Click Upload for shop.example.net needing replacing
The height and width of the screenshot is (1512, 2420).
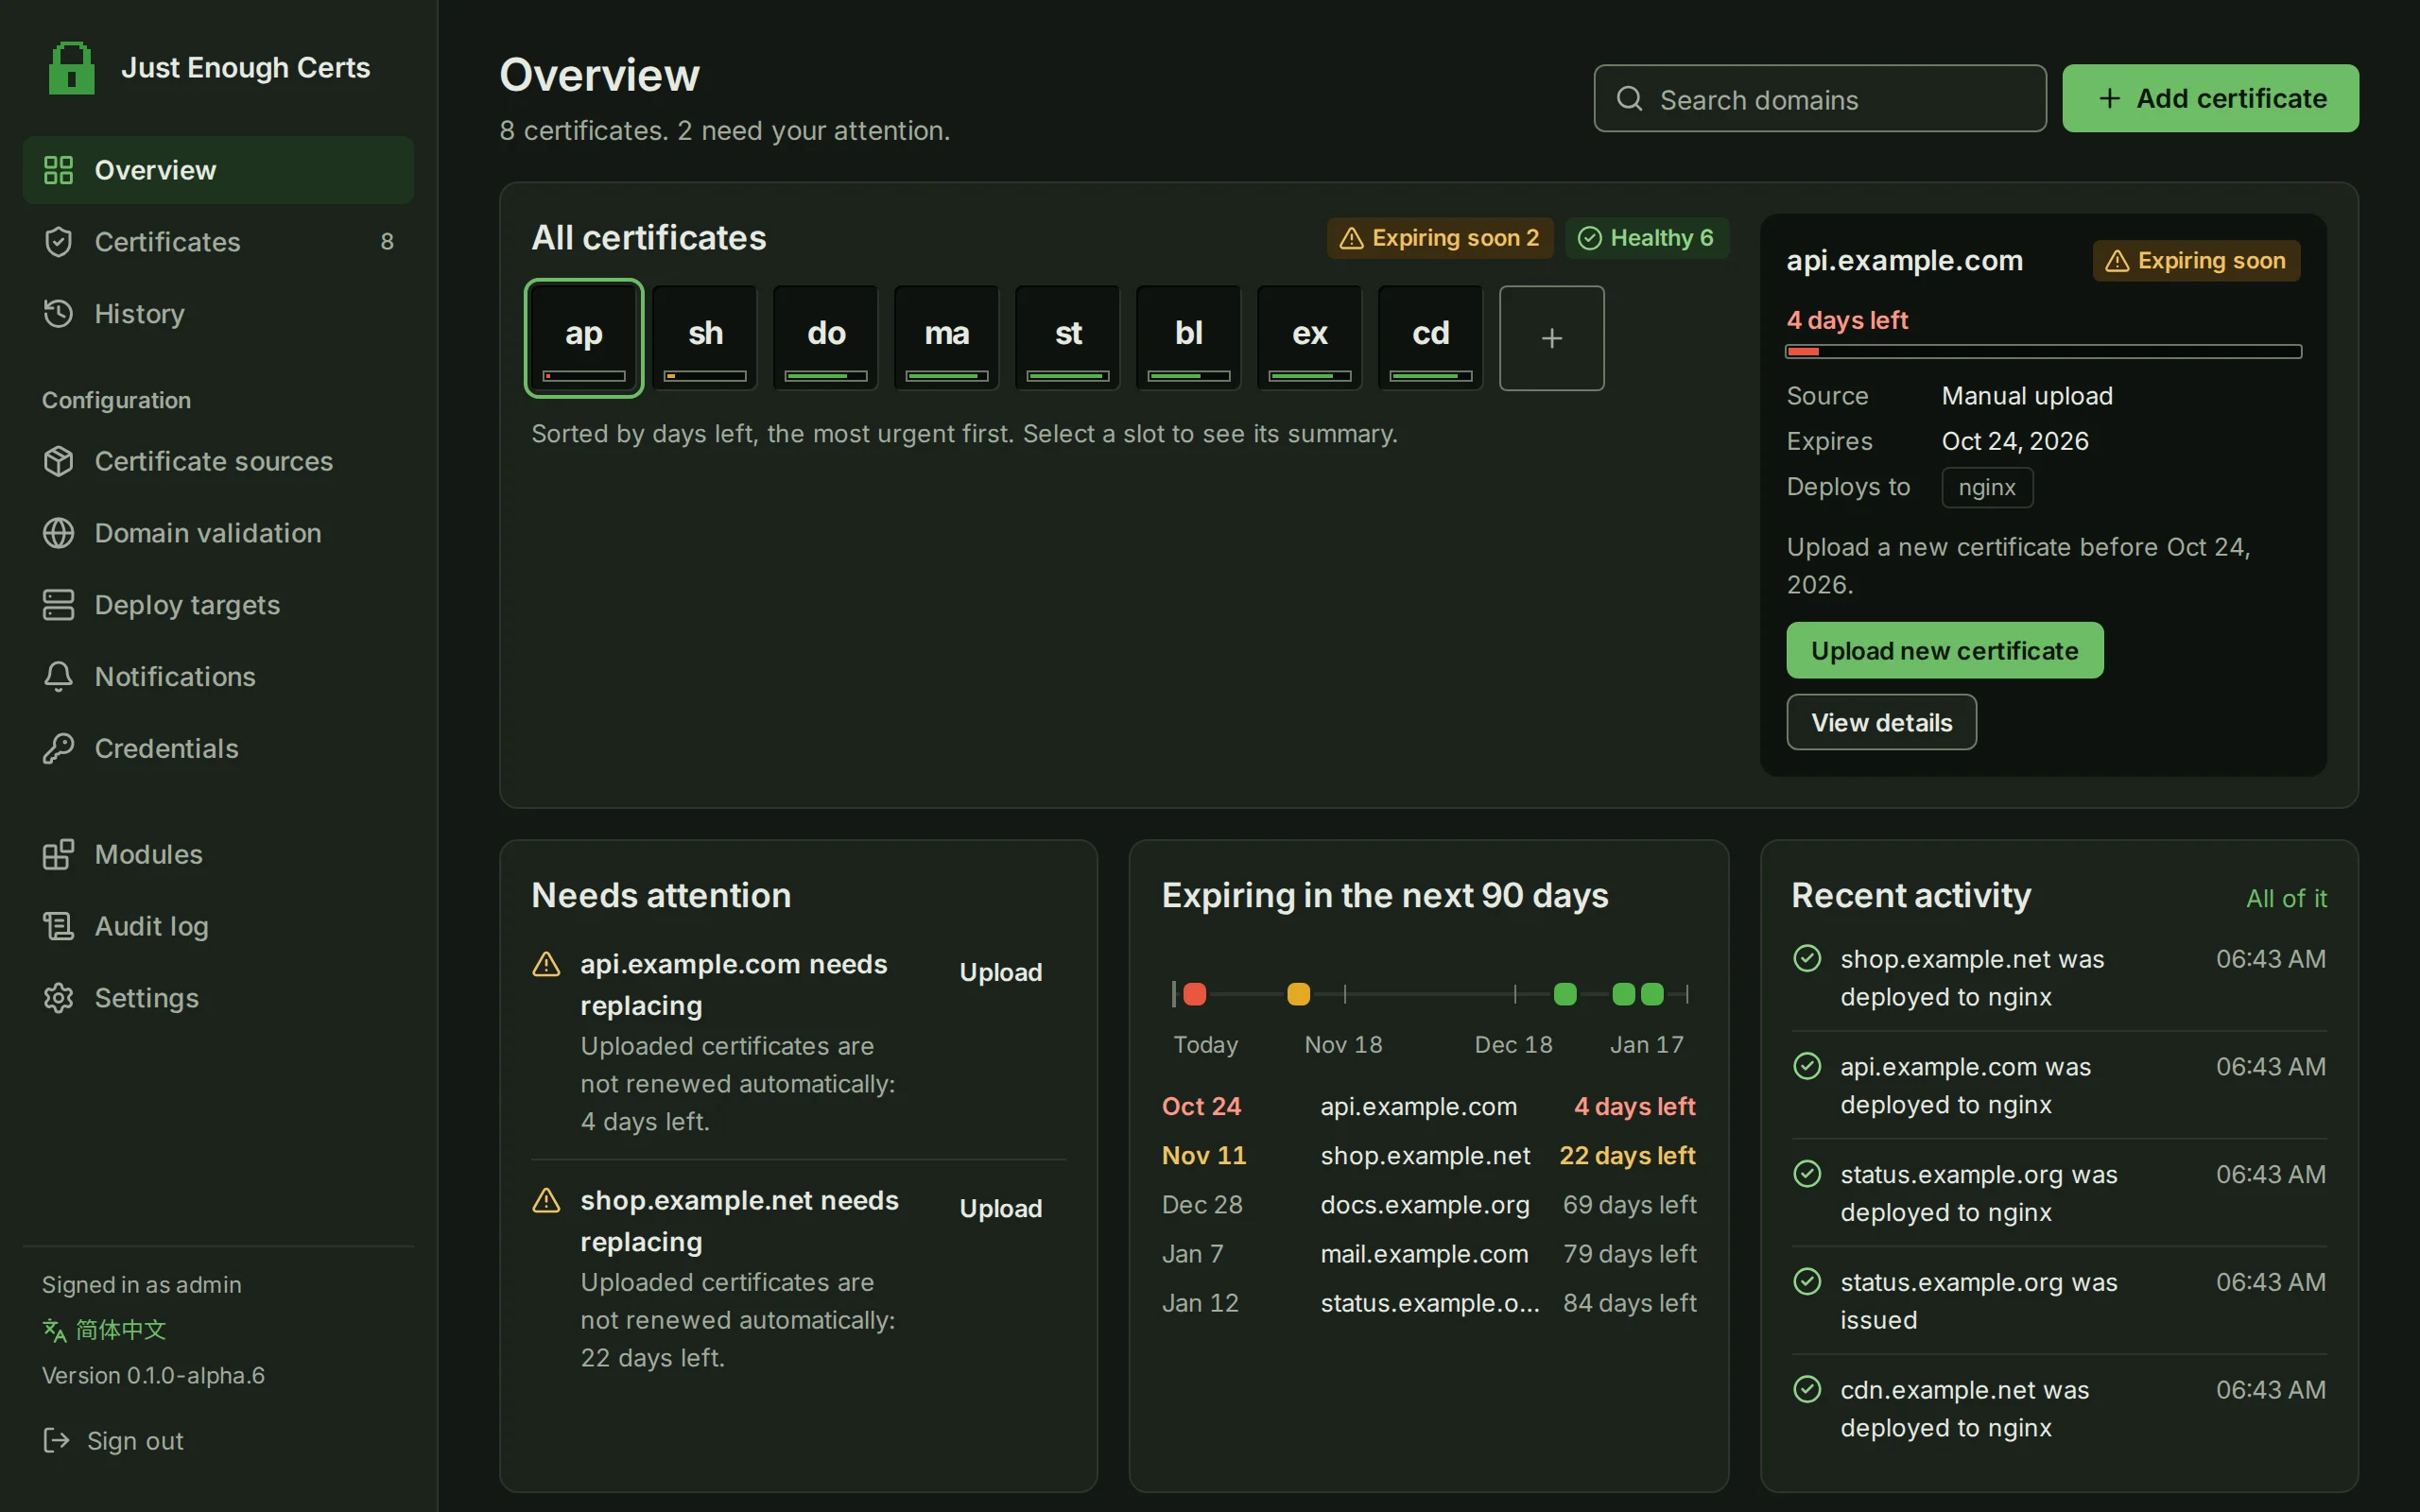1000,1208
